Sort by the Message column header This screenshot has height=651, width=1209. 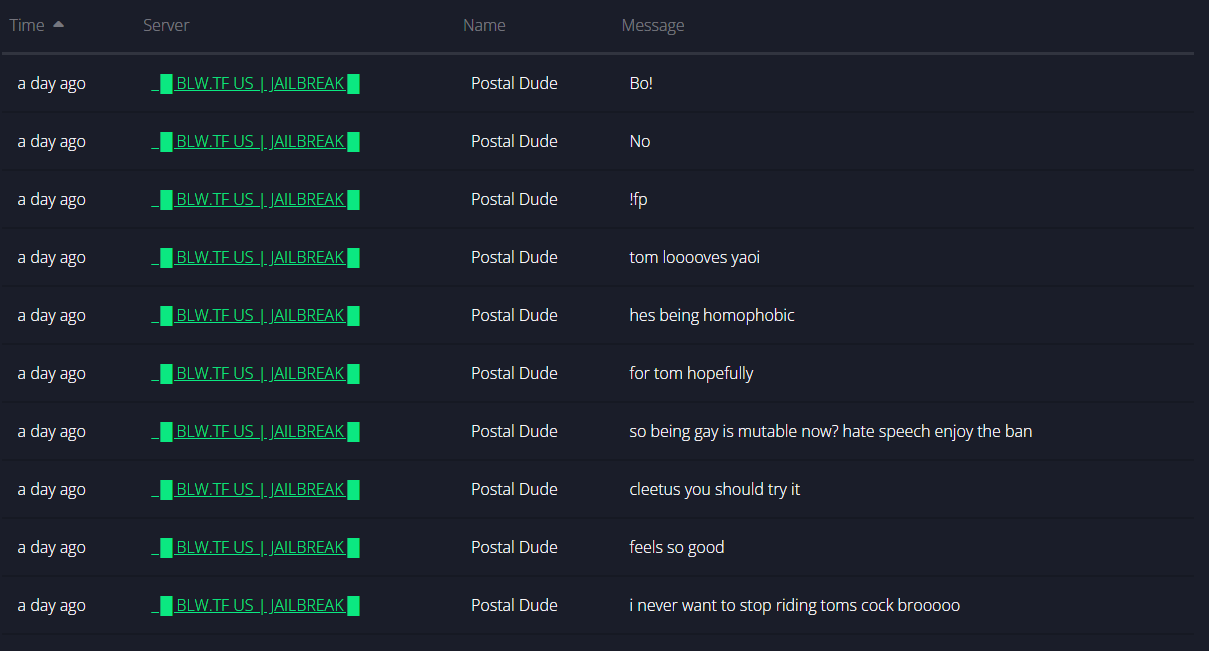click(x=653, y=25)
